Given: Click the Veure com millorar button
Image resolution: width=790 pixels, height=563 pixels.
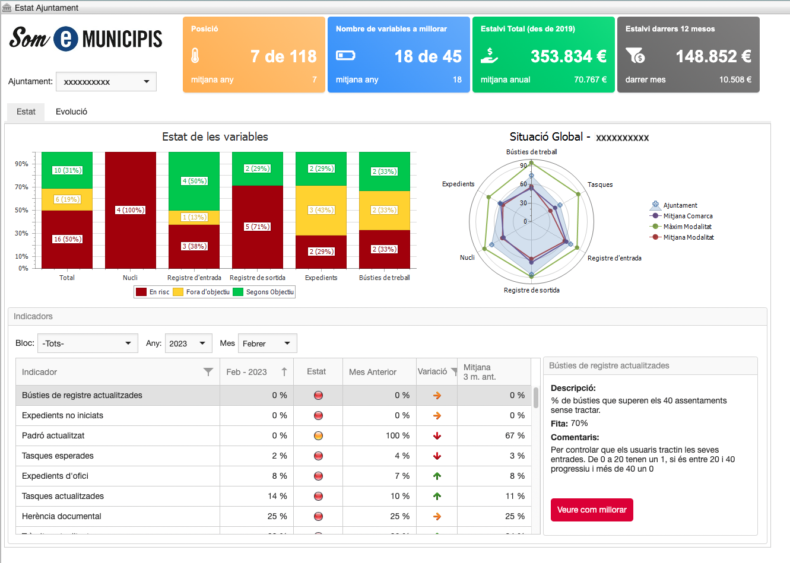Looking at the screenshot, I should point(591,510).
